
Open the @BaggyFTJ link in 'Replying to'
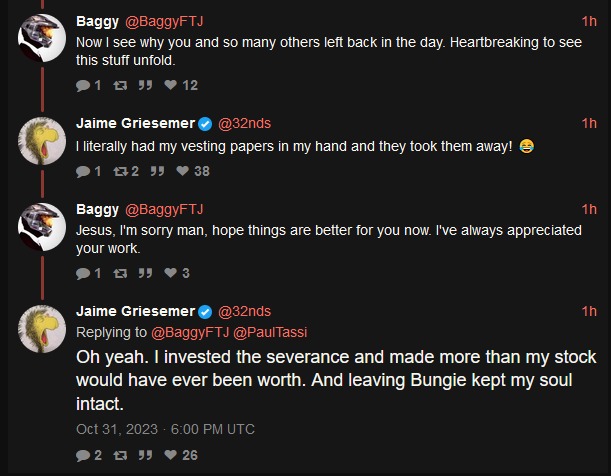click(x=190, y=332)
